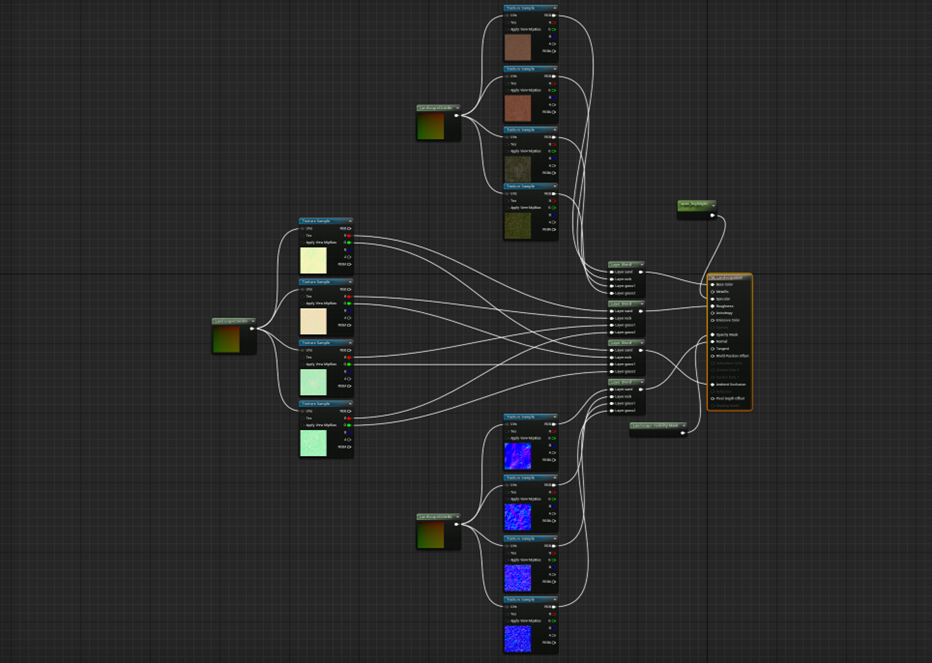
Task: Click the Tangent input pin
Action: coord(712,348)
